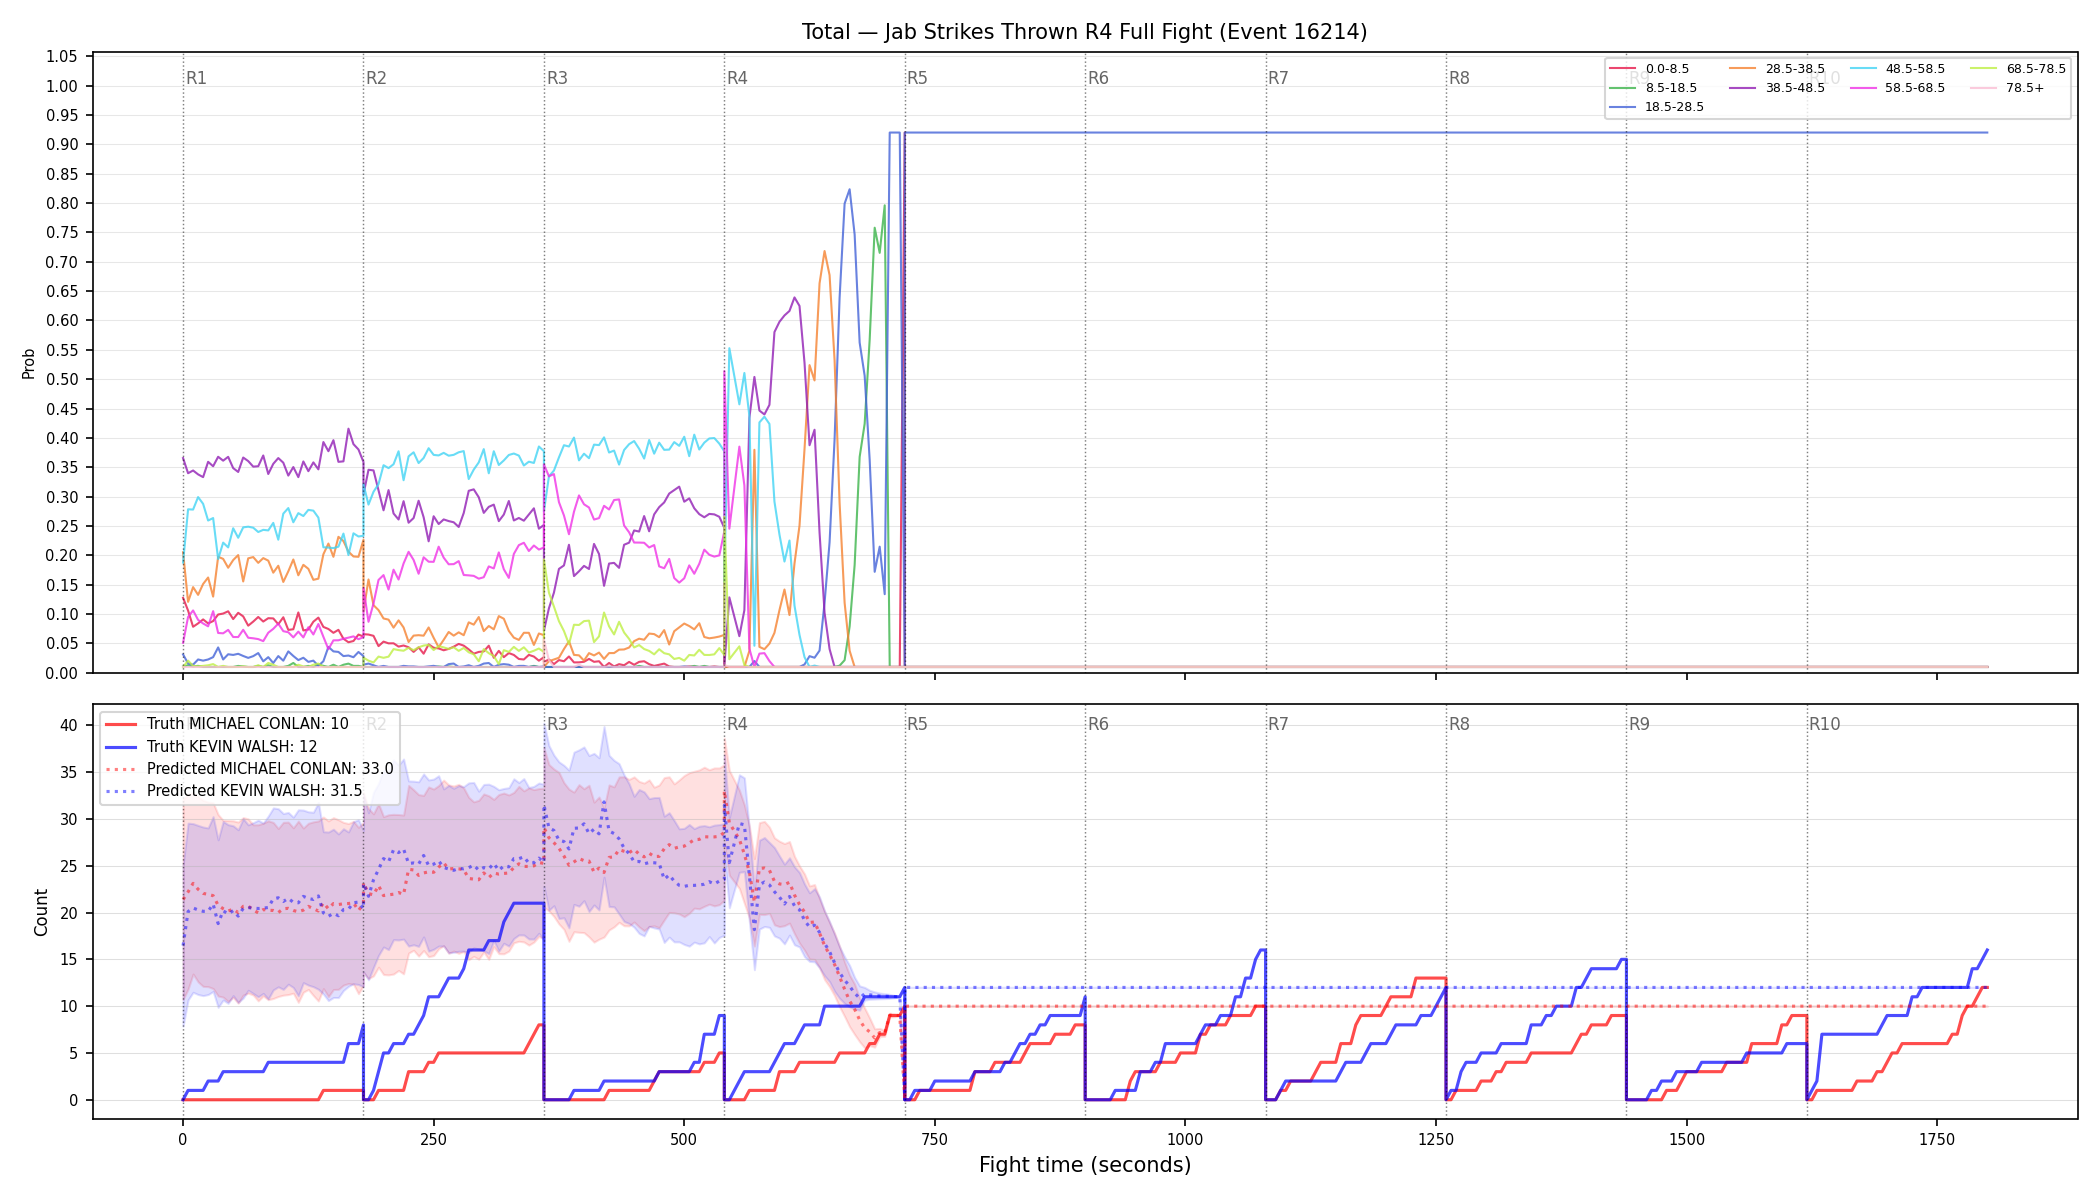The width and height of the screenshot is (2100, 1200).
Task: Click the cyan 48.5-58.5 legend line swatch
Action: tap(1863, 69)
